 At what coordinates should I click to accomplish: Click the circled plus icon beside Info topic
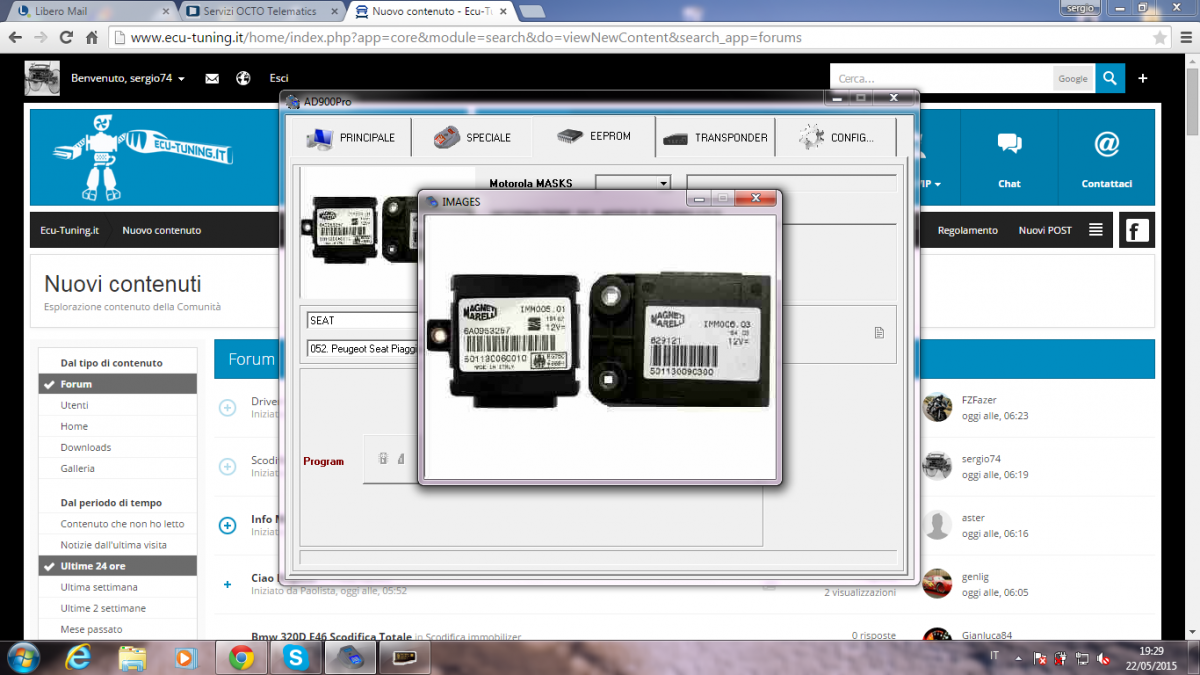(227, 524)
